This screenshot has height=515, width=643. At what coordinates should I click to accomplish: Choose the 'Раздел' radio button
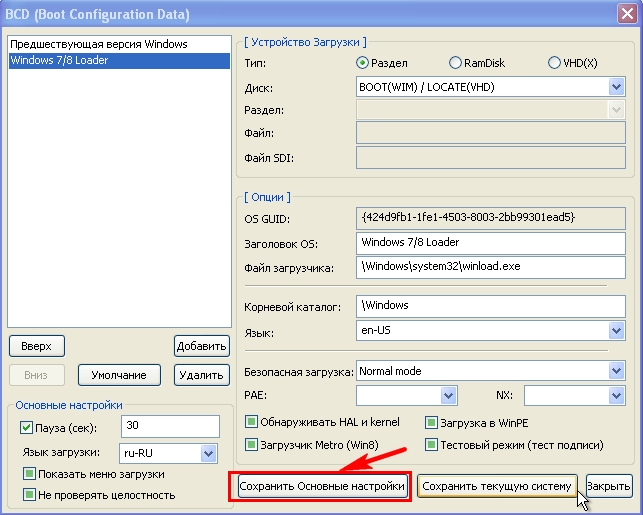pyautogui.click(x=364, y=63)
